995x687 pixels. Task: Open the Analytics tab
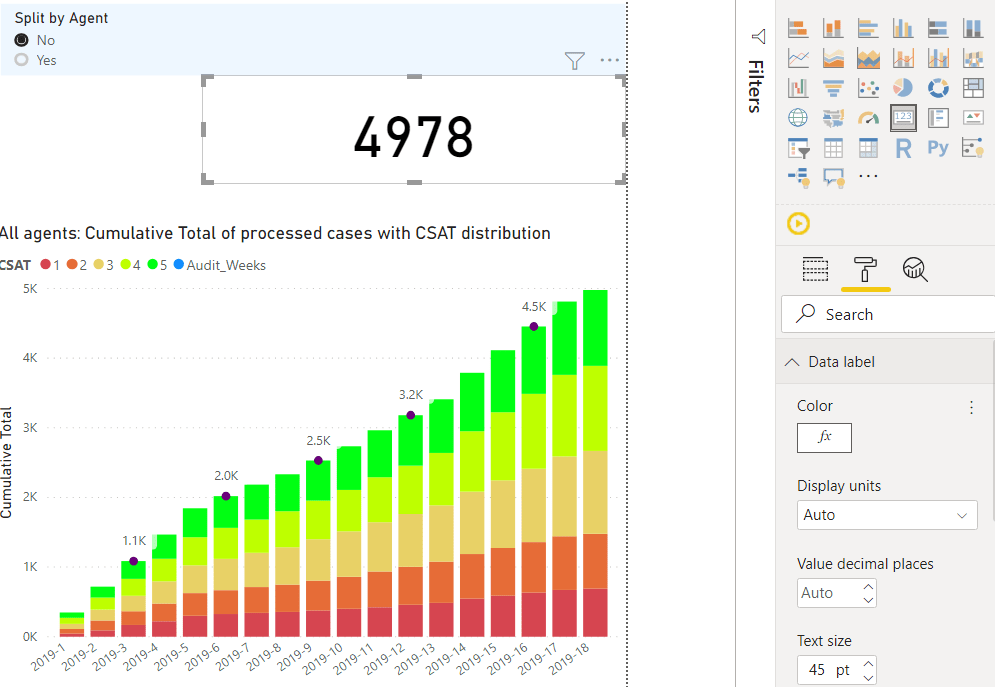[x=915, y=268]
